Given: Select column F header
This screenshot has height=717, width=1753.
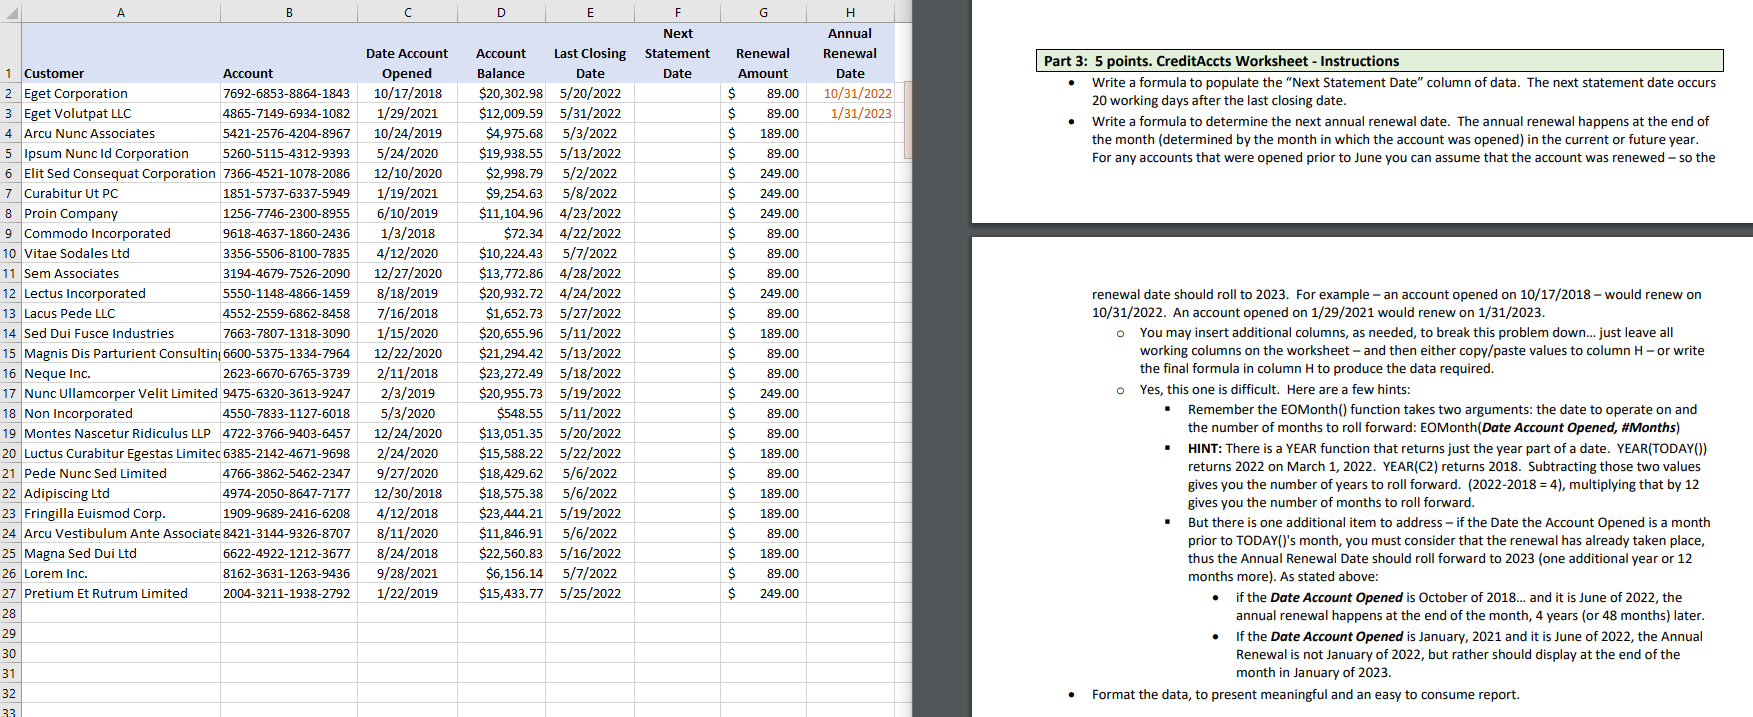Looking at the screenshot, I should pos(677,12).
